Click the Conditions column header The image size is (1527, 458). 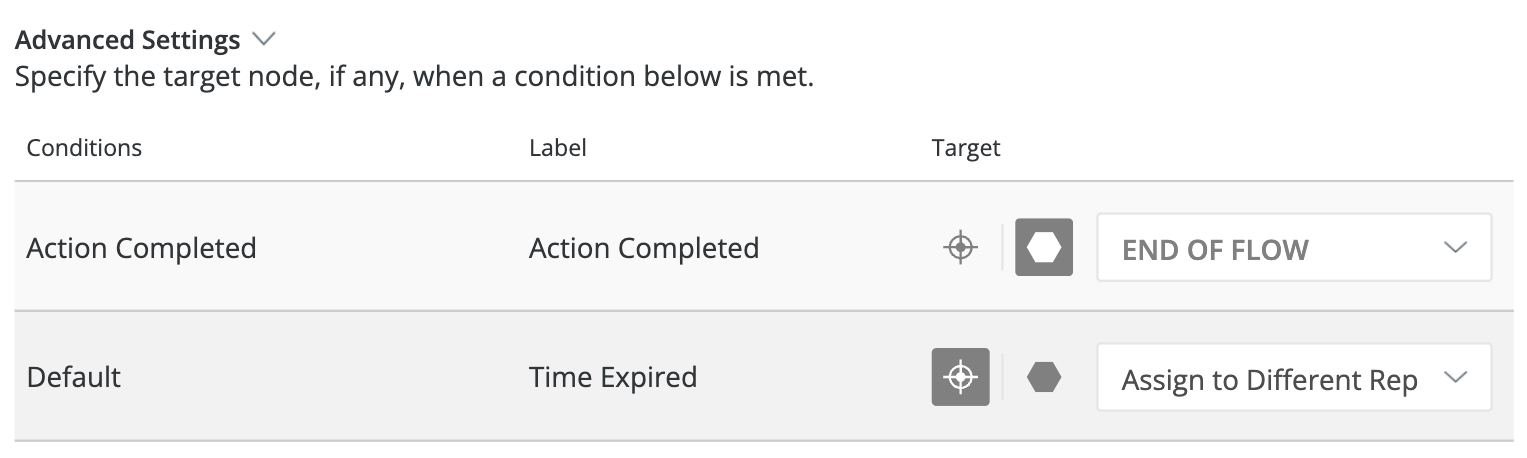84,148
